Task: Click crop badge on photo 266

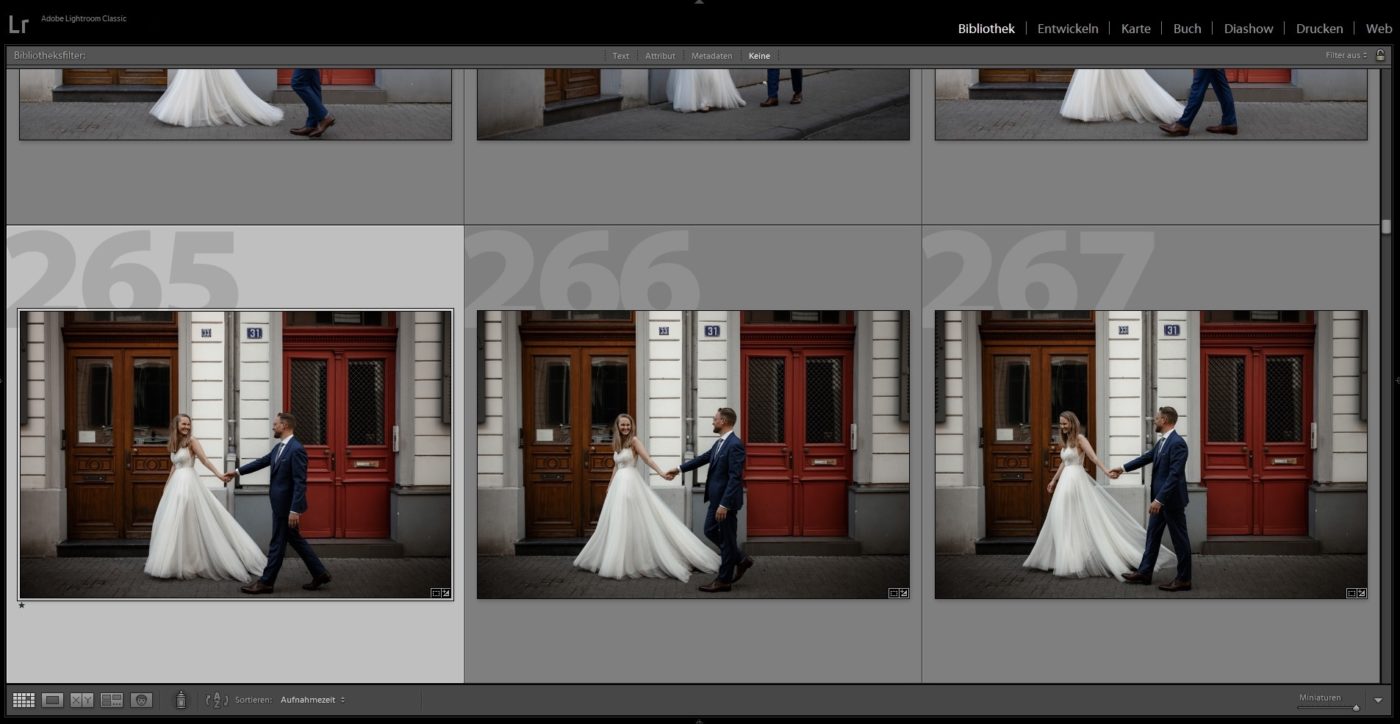Action: pos(893,593)
